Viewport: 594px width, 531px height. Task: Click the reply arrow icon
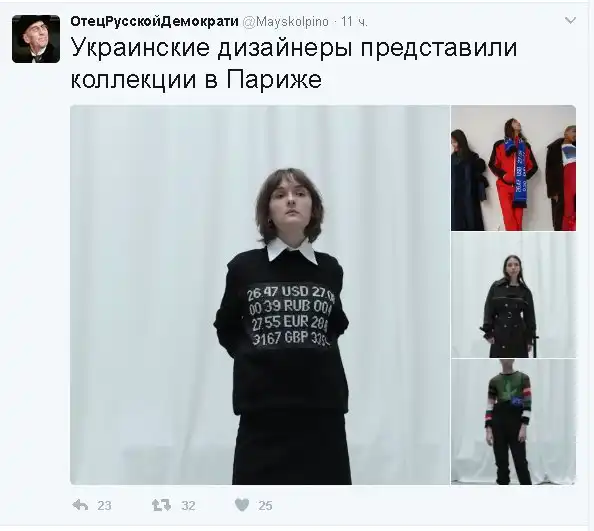click(80, 505)
